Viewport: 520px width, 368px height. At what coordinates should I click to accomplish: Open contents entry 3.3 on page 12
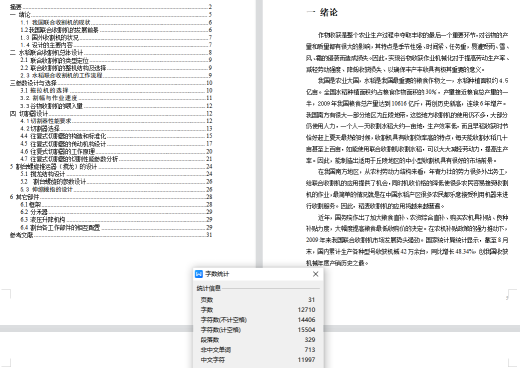(x=116, y=106)
